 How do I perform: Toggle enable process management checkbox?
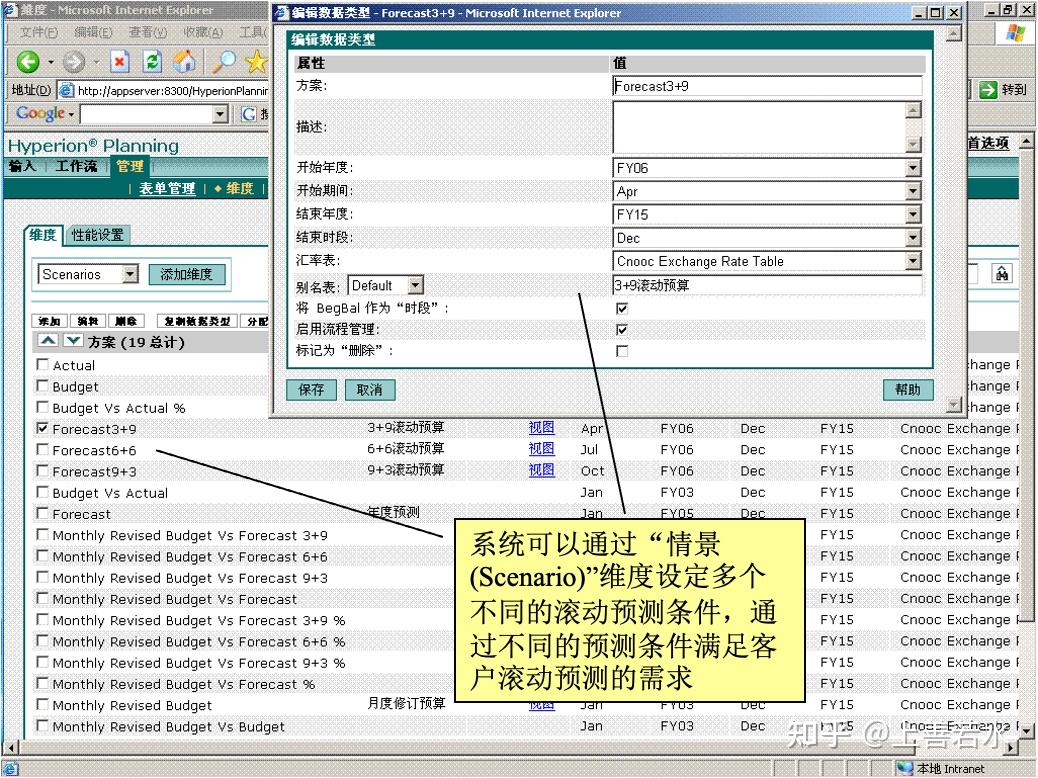(622, 330)
